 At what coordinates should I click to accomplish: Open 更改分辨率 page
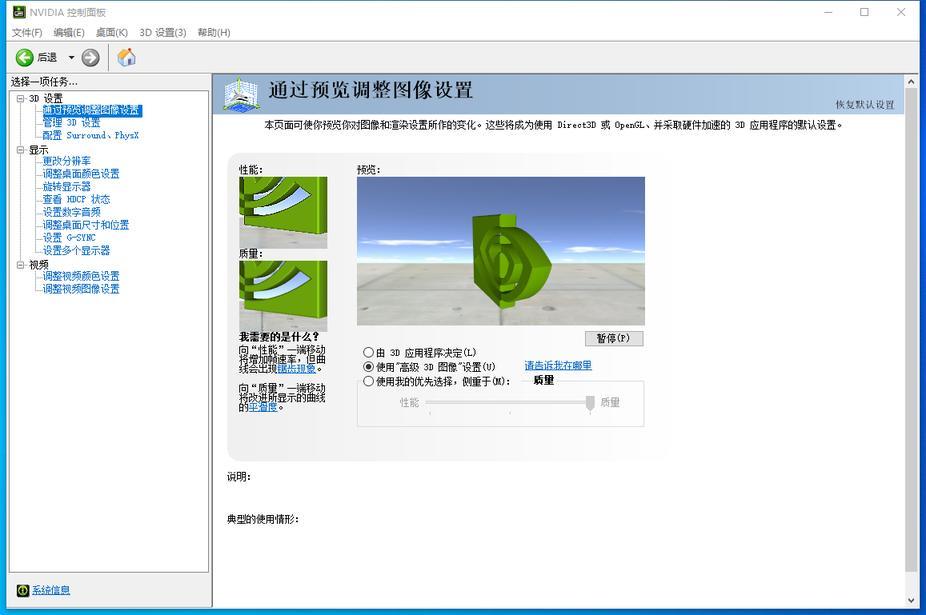click(67, 161)
